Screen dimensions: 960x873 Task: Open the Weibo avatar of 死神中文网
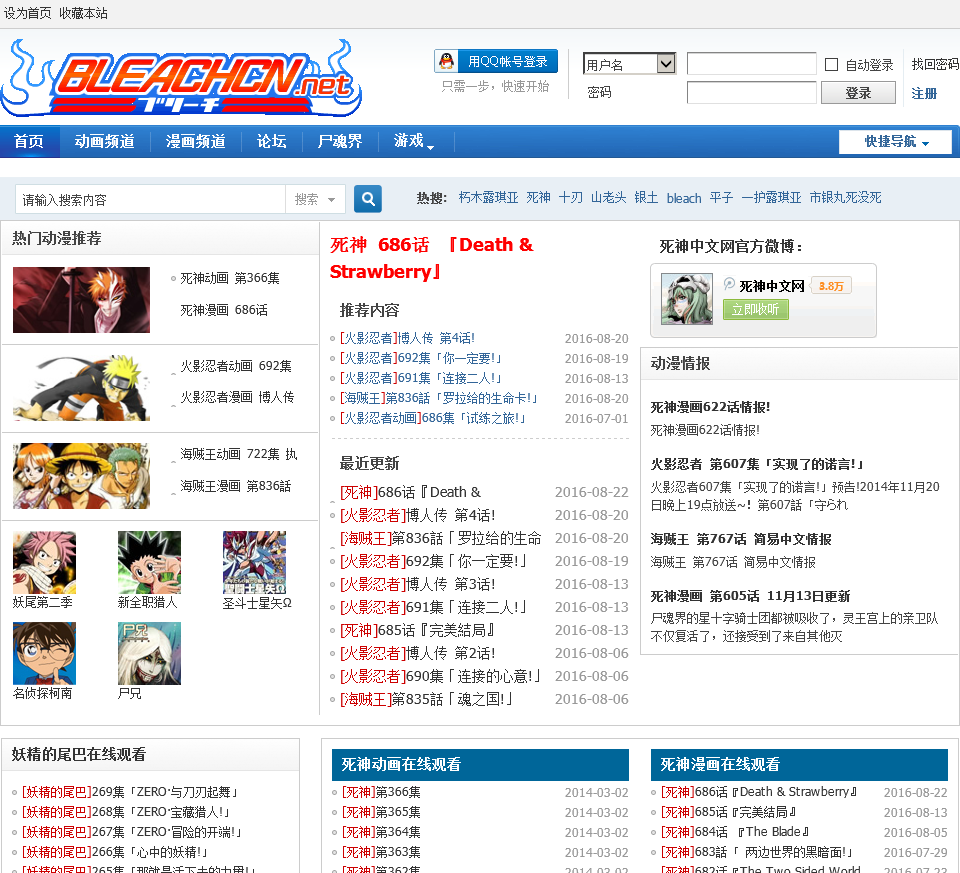[686, 299]
